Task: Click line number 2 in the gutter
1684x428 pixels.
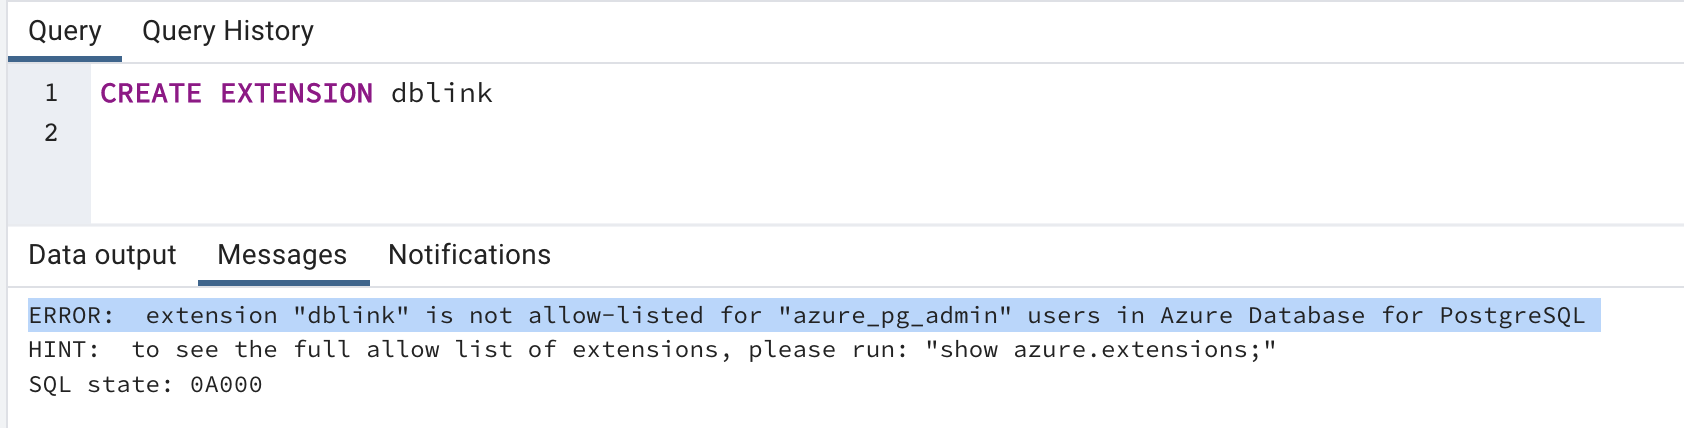Action: click(x=51, y=133)
